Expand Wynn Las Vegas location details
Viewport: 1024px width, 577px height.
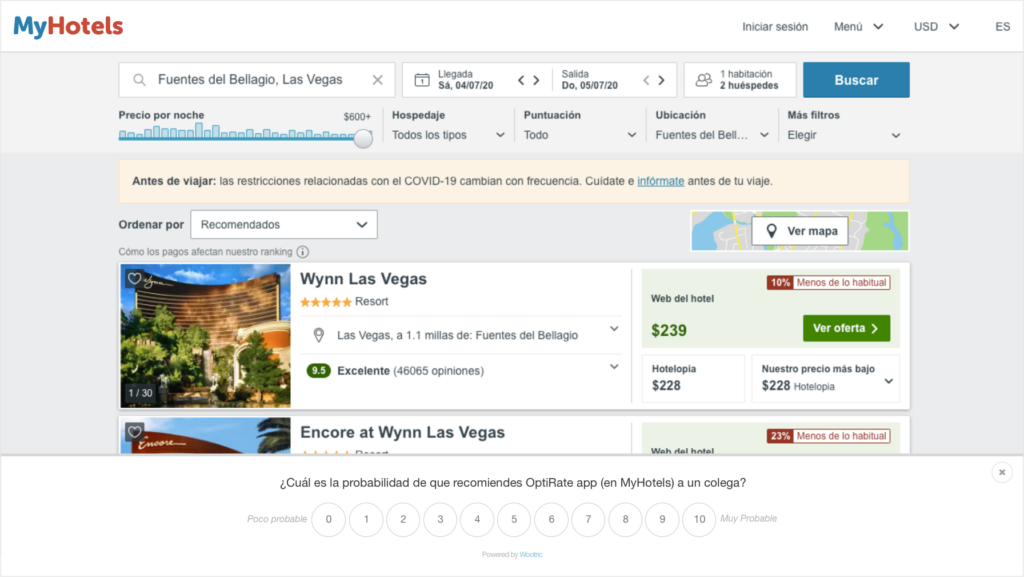(x=614, y=329)
